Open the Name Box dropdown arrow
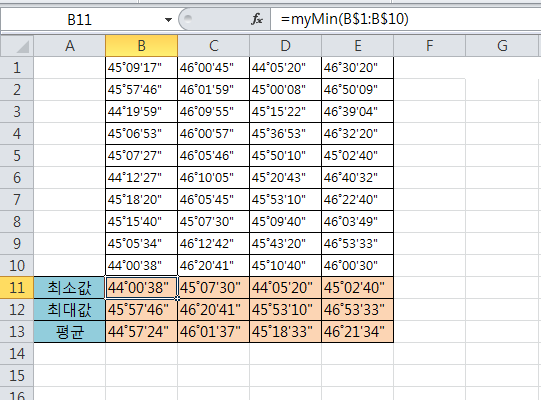The width and height of the screenshot is (541, 400). (x=168, y=20)
